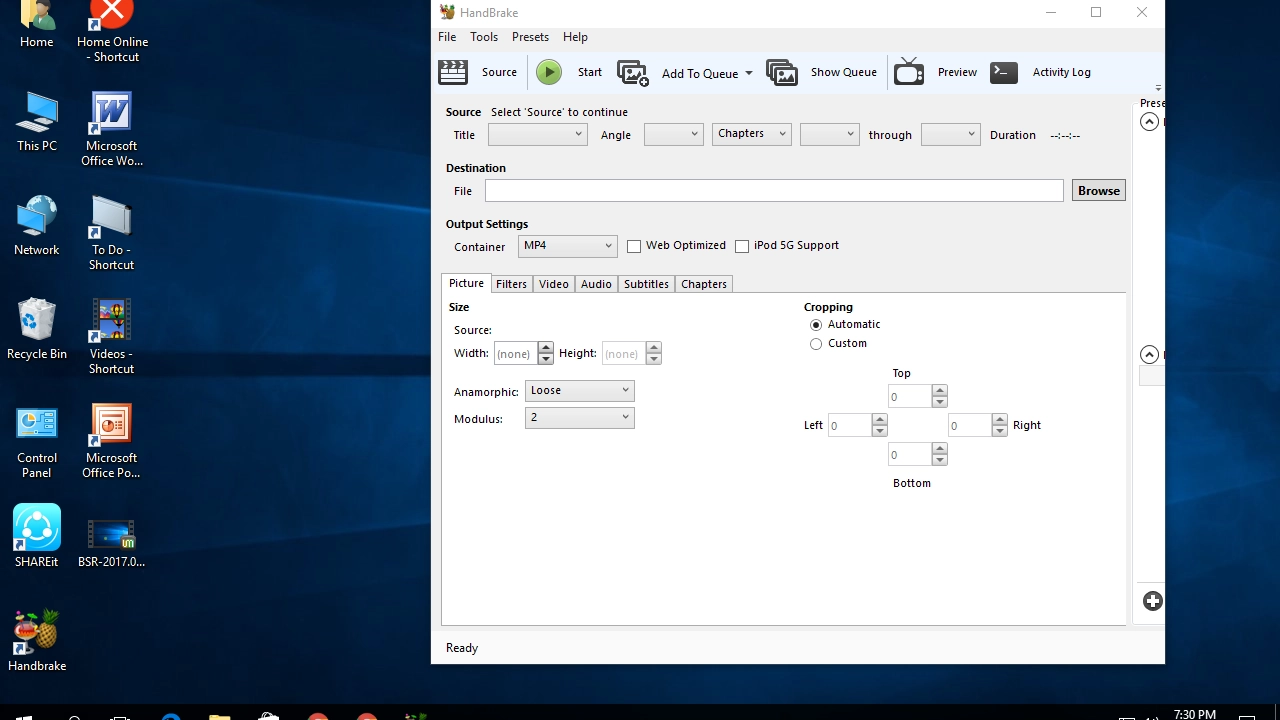Select the Microsoft Office PowerPoint desktop icon
The height and width of the screenshot is (720, 1280).
pyautogui.click(x=112, y=441)
